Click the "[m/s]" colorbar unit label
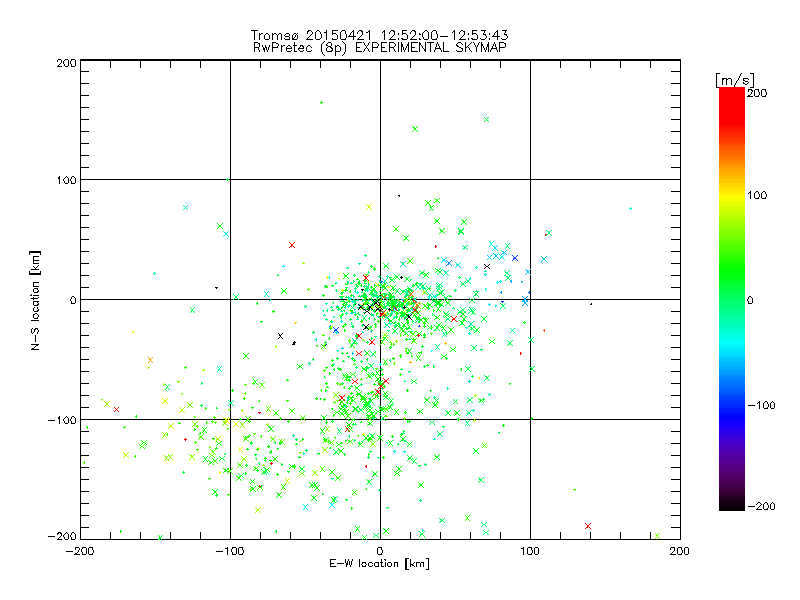Viewport: 800px width, 600px height. click(734, 80)
